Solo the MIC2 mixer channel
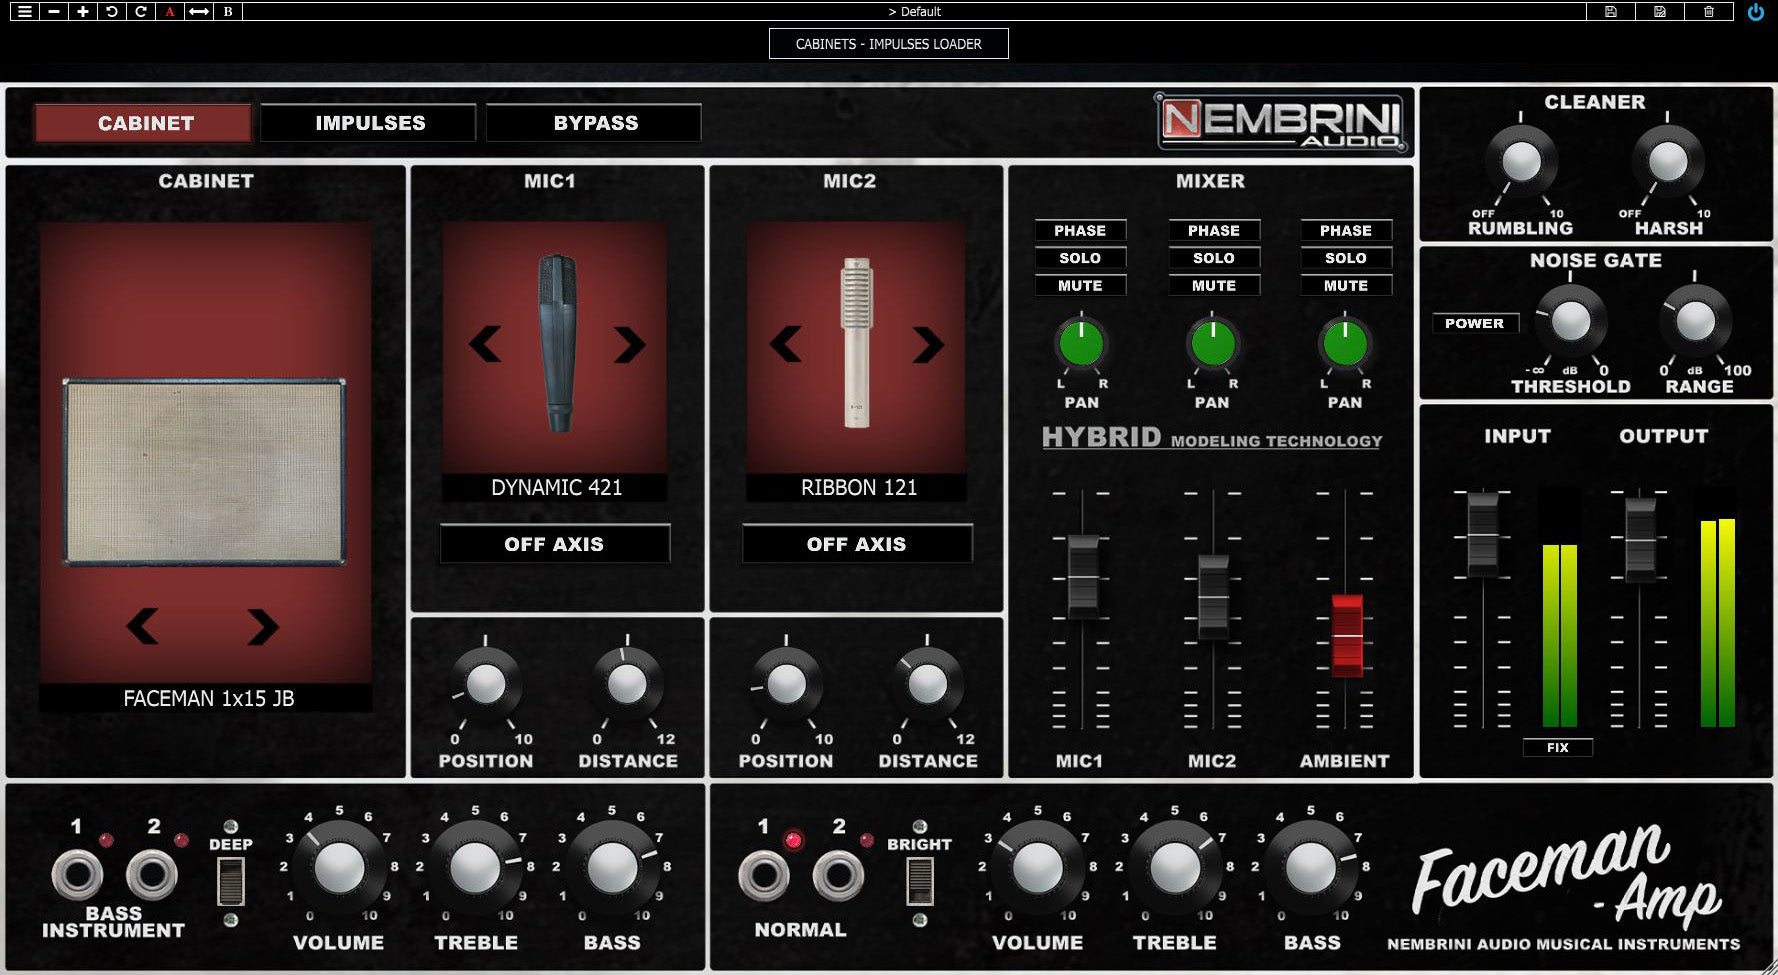This screenshot has height=975, width=1778. (x=1213, y=258)
